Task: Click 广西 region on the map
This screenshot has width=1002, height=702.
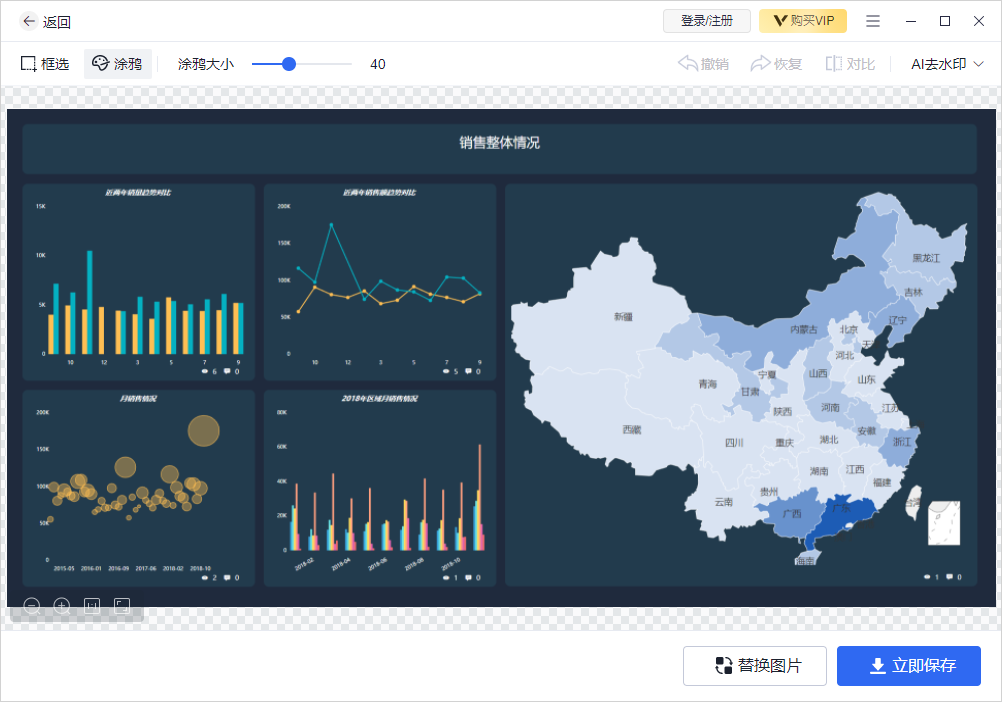Action: coord(792,514)
